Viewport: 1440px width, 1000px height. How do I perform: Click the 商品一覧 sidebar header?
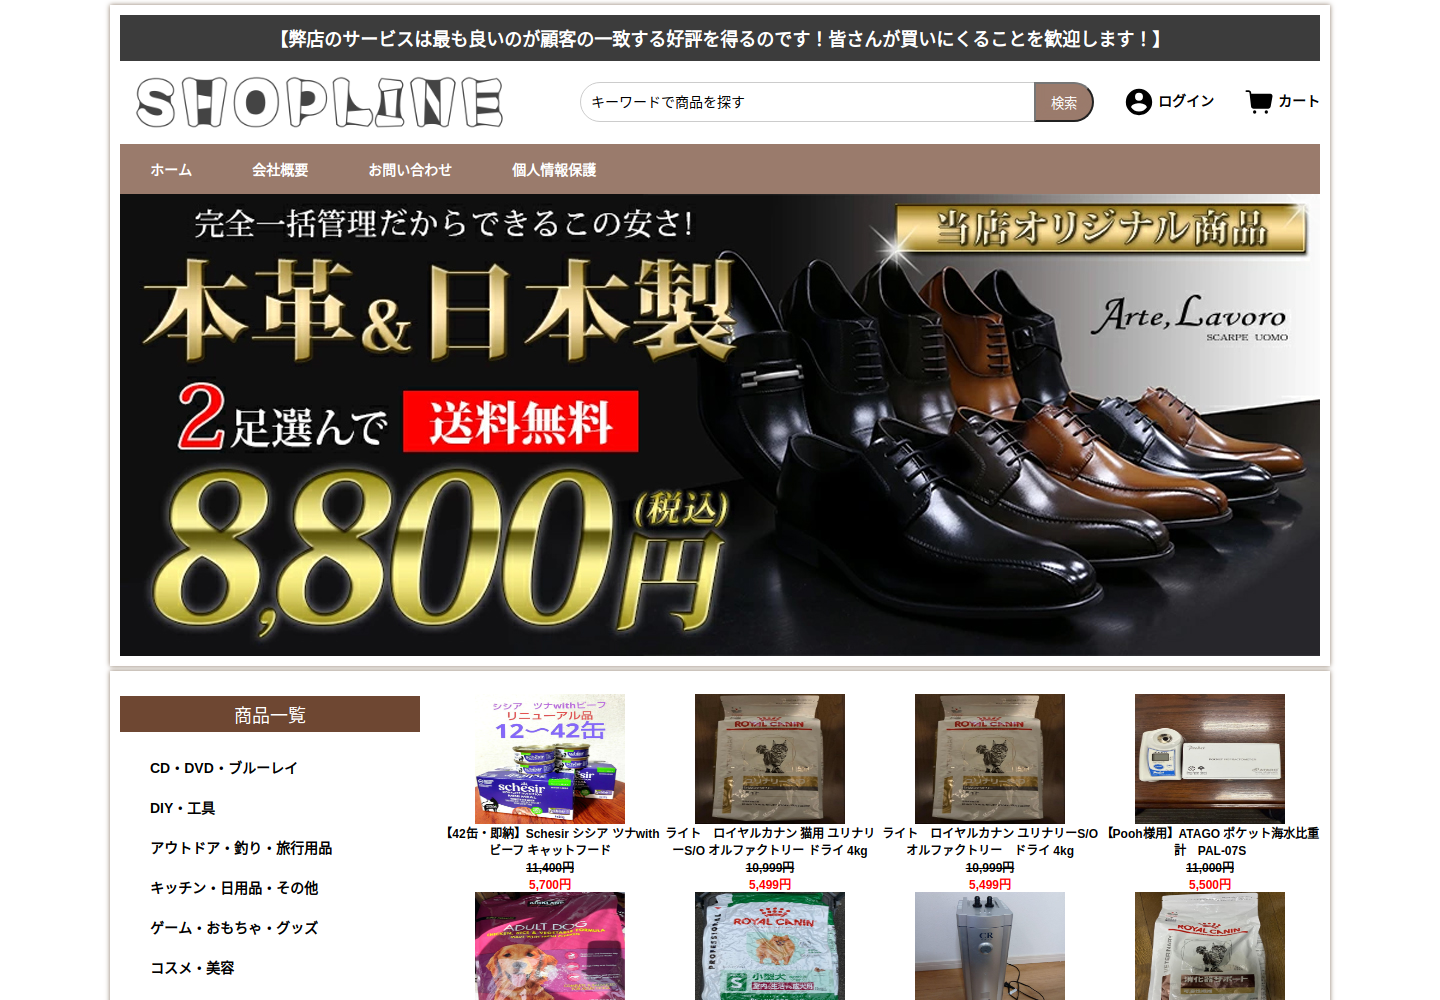click(270, 714)
